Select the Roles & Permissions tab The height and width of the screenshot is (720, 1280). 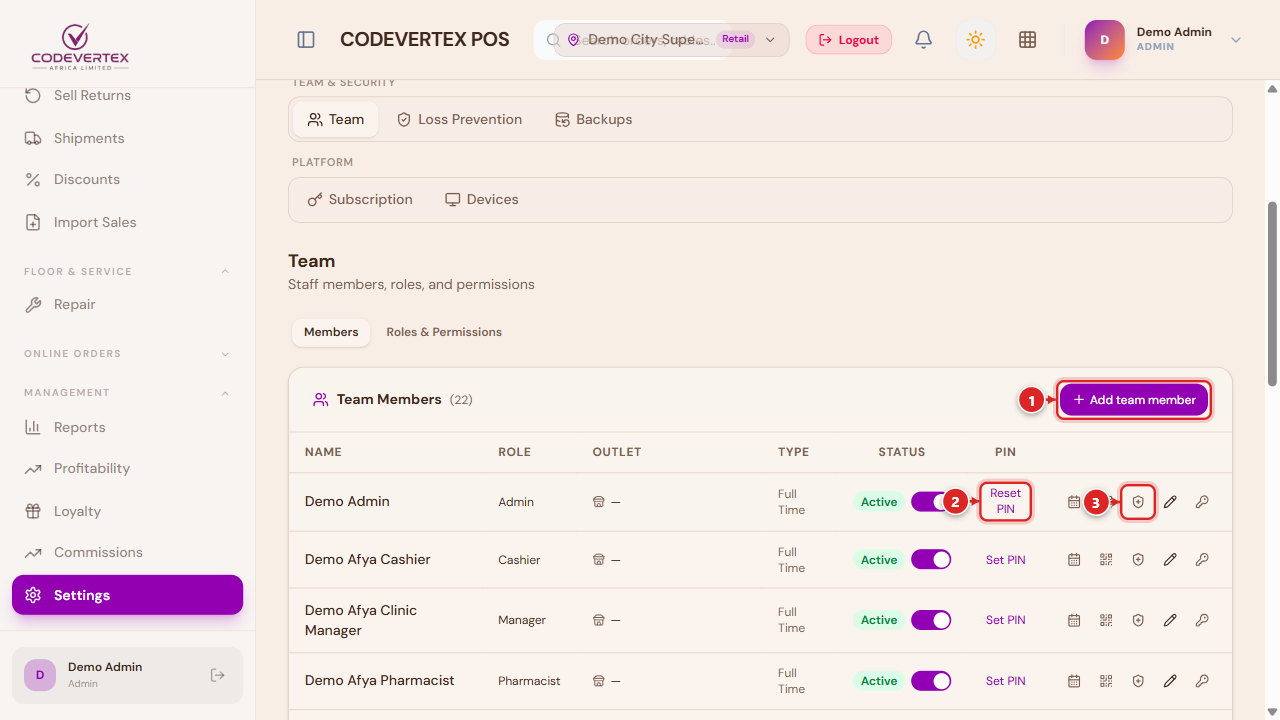click(444, 332)
